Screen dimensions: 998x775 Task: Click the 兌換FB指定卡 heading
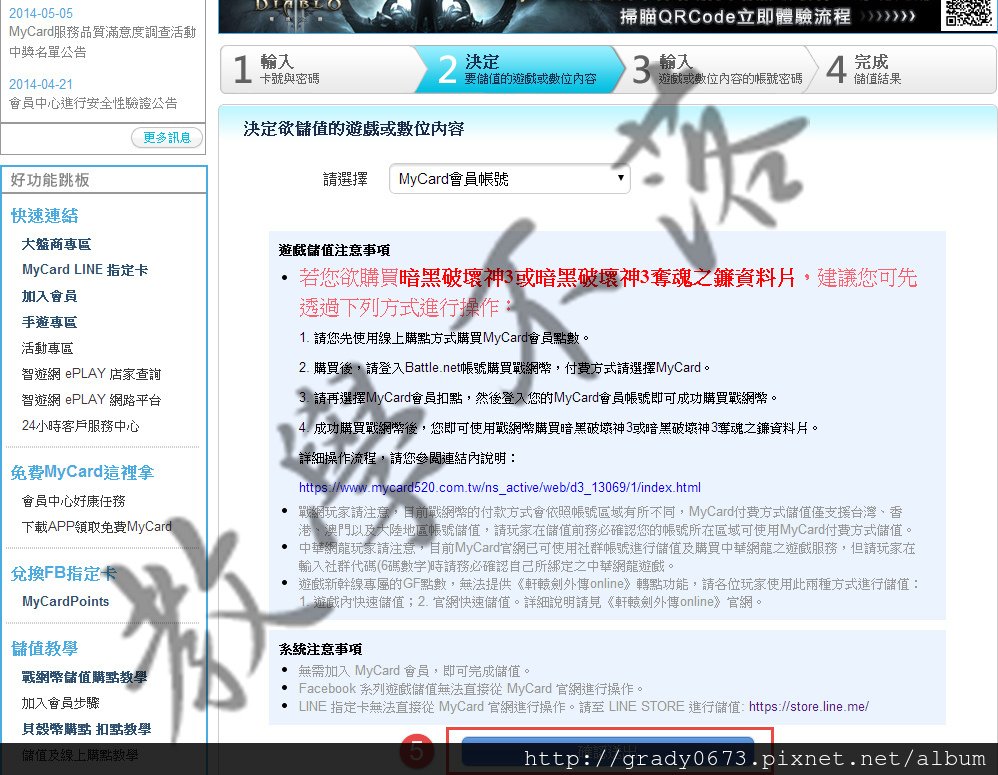click(64, 573)
